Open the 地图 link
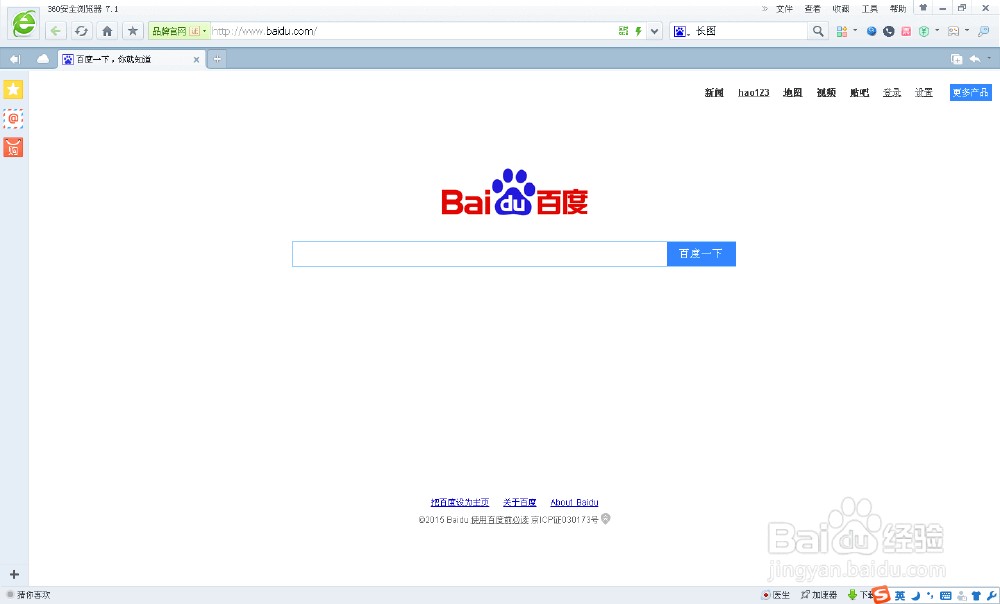 tap(793, 92)
